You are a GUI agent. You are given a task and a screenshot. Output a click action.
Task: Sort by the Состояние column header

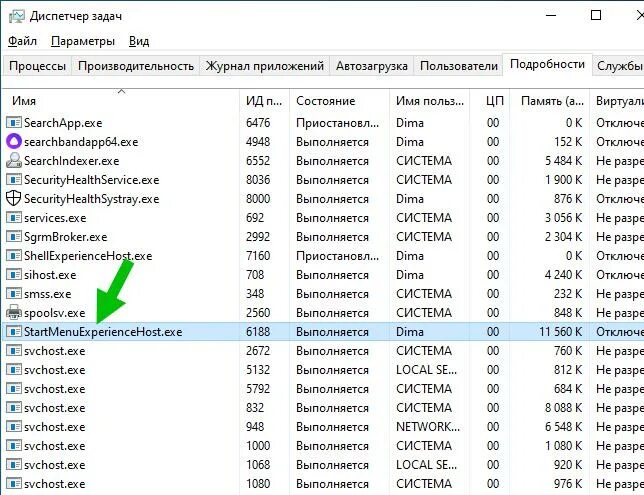(x=339, y=101)
